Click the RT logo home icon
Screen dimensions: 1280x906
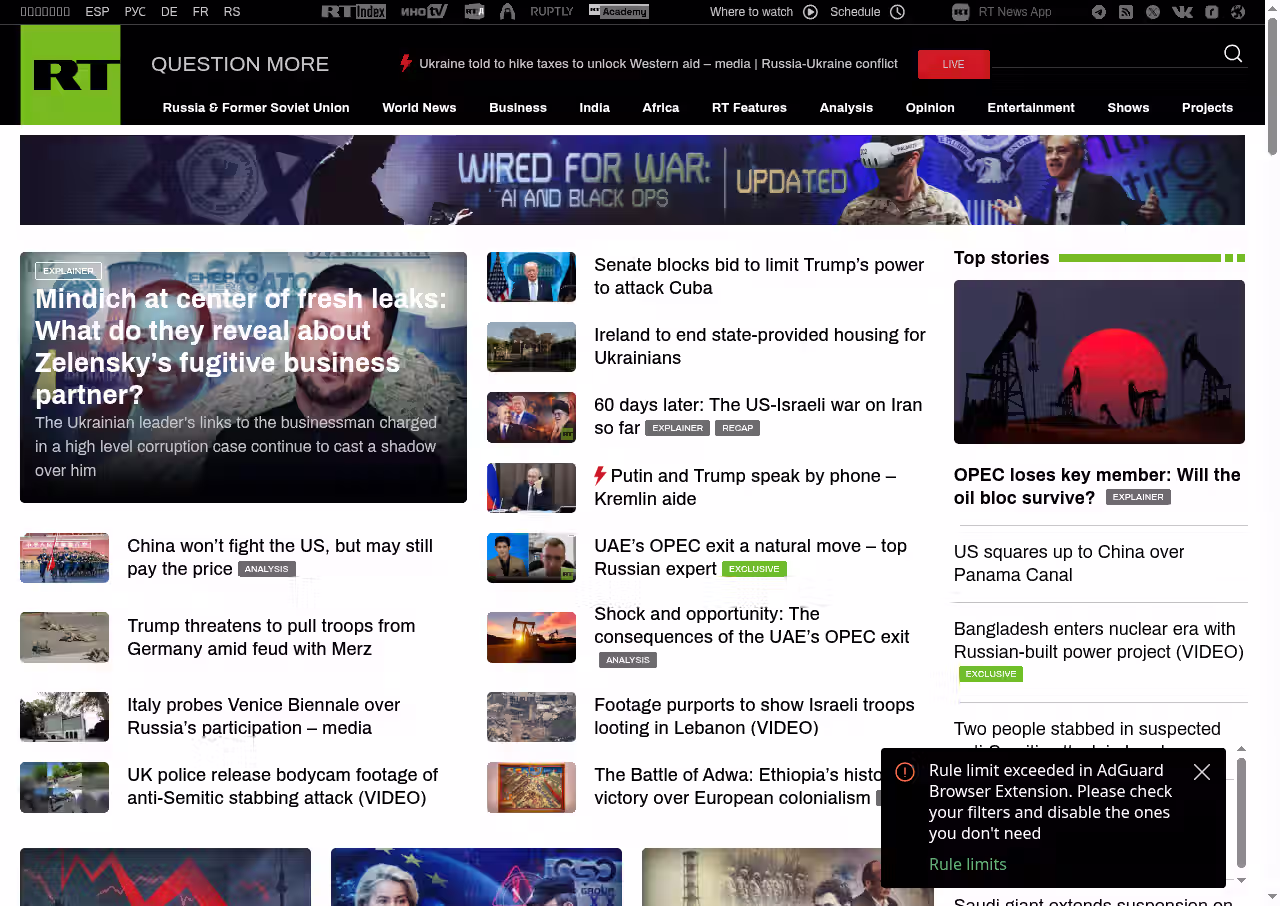(70, 75)
